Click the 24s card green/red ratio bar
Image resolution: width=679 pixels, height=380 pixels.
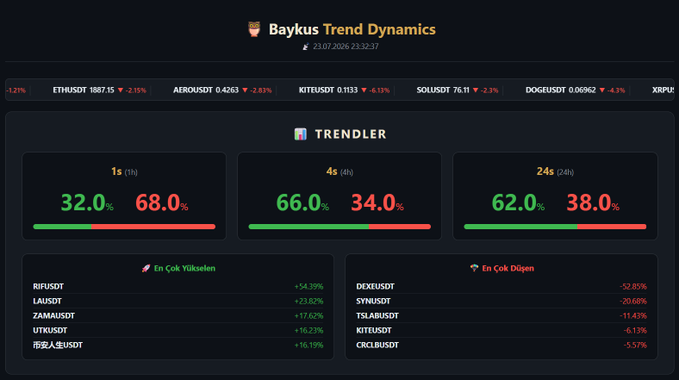coord(555,226)
